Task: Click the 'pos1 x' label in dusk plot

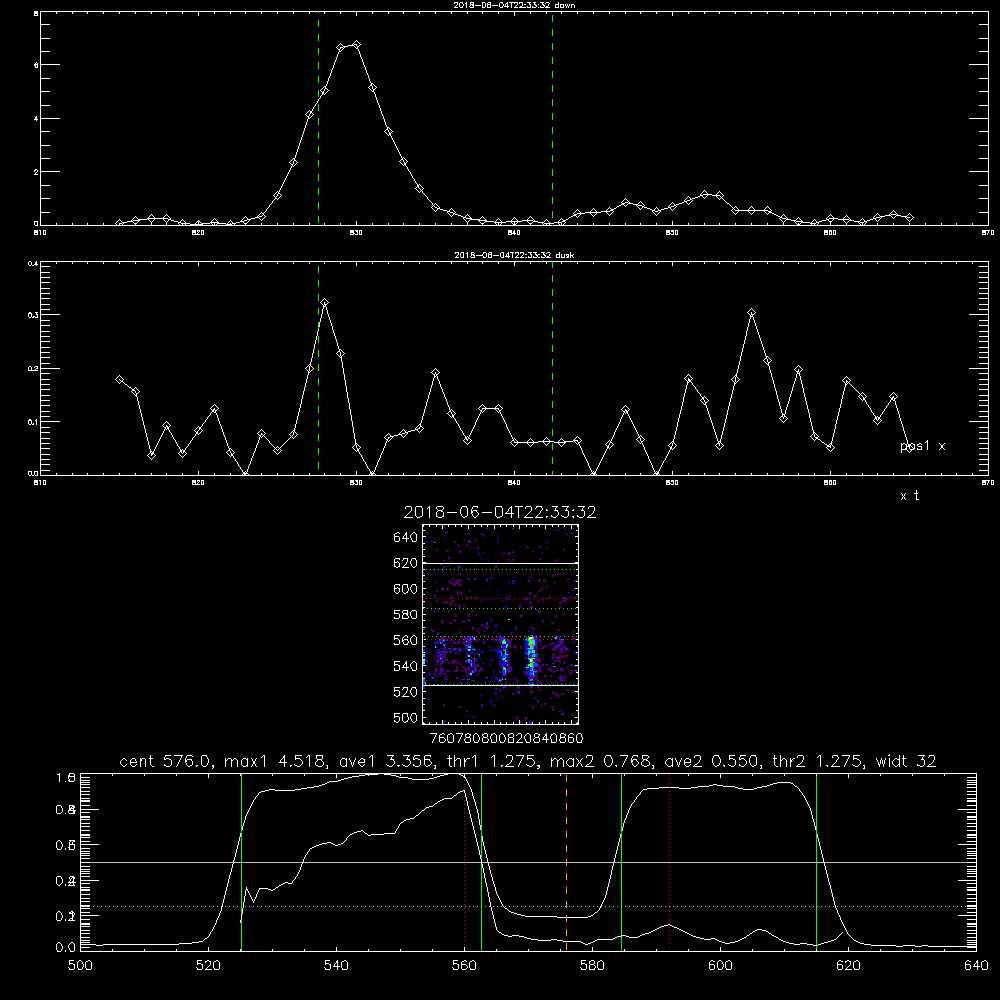Action: (923, 446)
